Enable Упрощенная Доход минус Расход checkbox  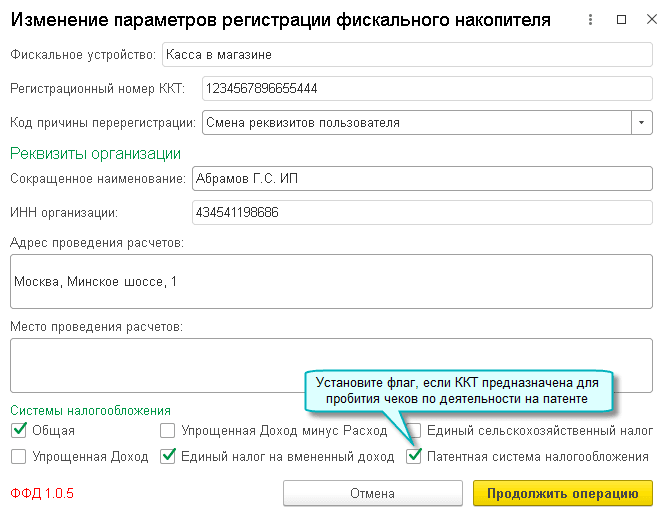pyautogui.click(x=168, y=431)
